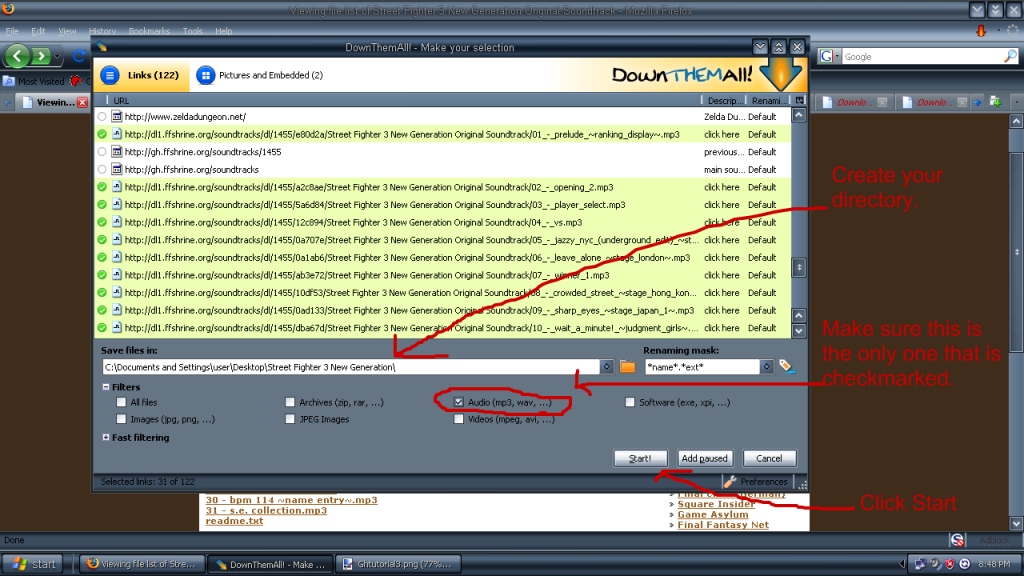Click the Start! button
This screenshot has height=576, width=1024.
click(641, 458)
